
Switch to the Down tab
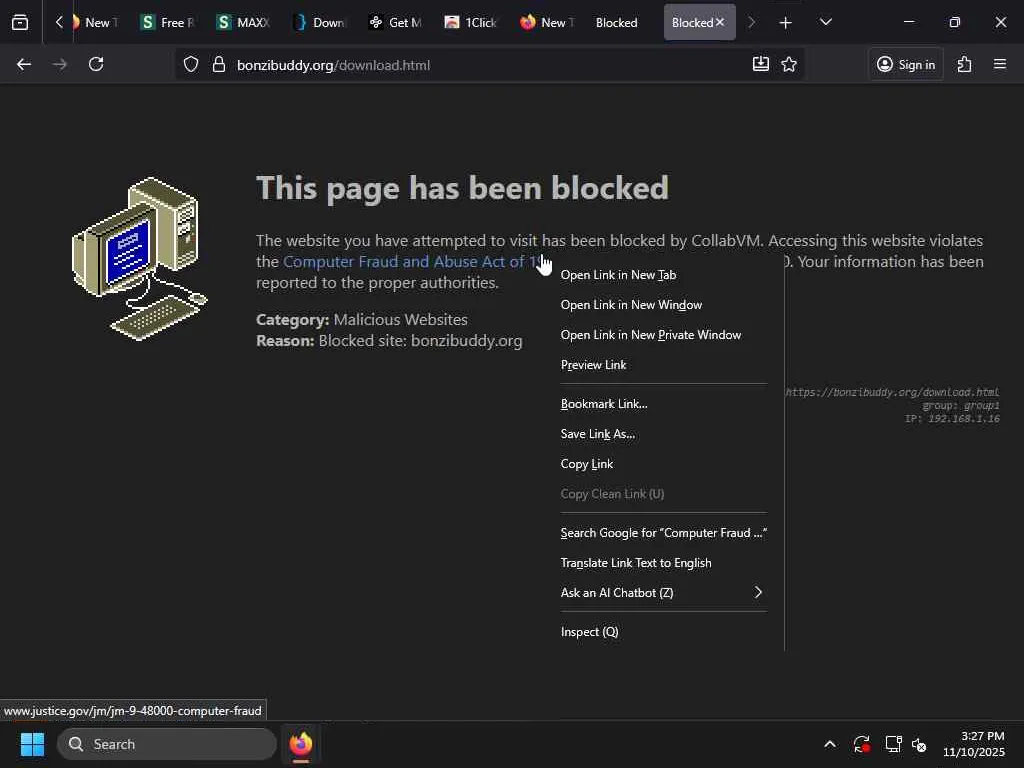pyautogui.click(x=320, y=22)
